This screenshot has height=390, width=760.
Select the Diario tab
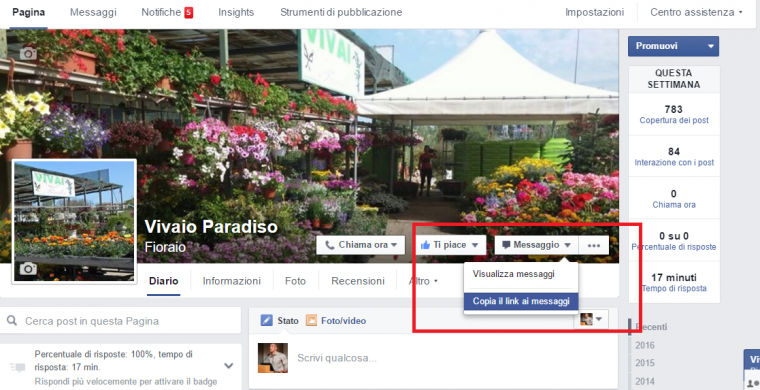click(163, 281)
